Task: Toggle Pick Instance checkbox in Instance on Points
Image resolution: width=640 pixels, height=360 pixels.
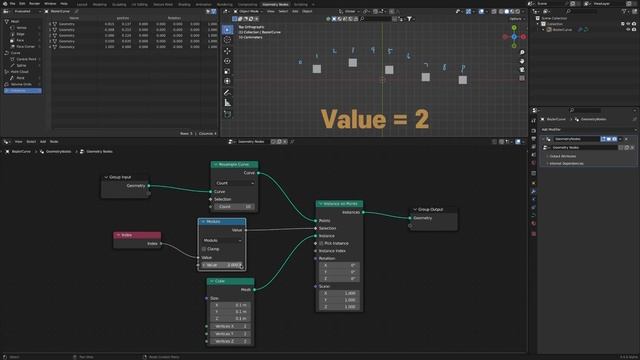Action: tap(321, 243)
